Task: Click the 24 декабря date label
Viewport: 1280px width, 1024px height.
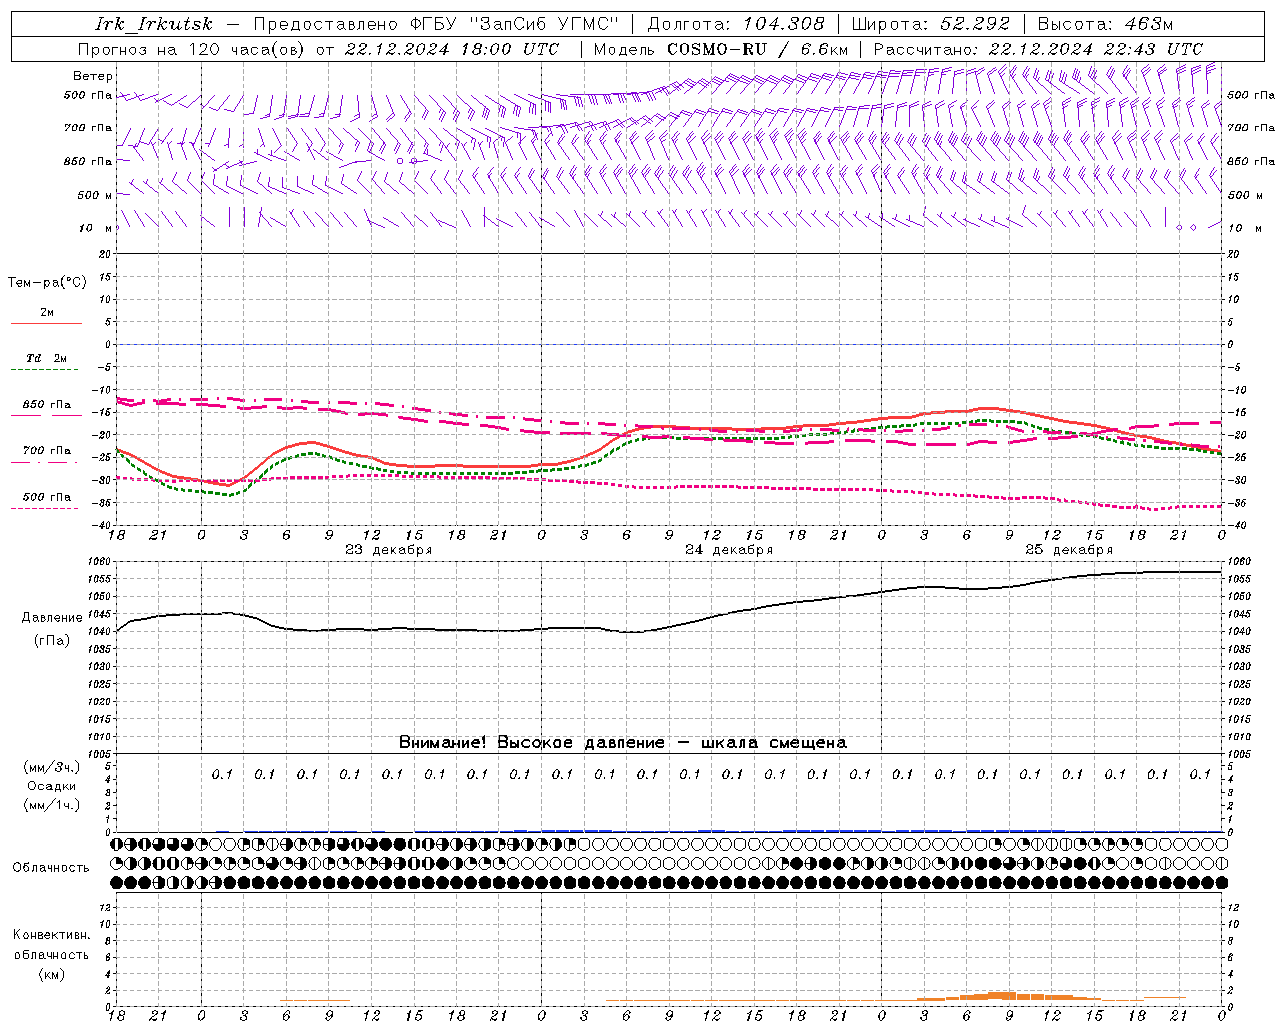Action: [729, 550]
